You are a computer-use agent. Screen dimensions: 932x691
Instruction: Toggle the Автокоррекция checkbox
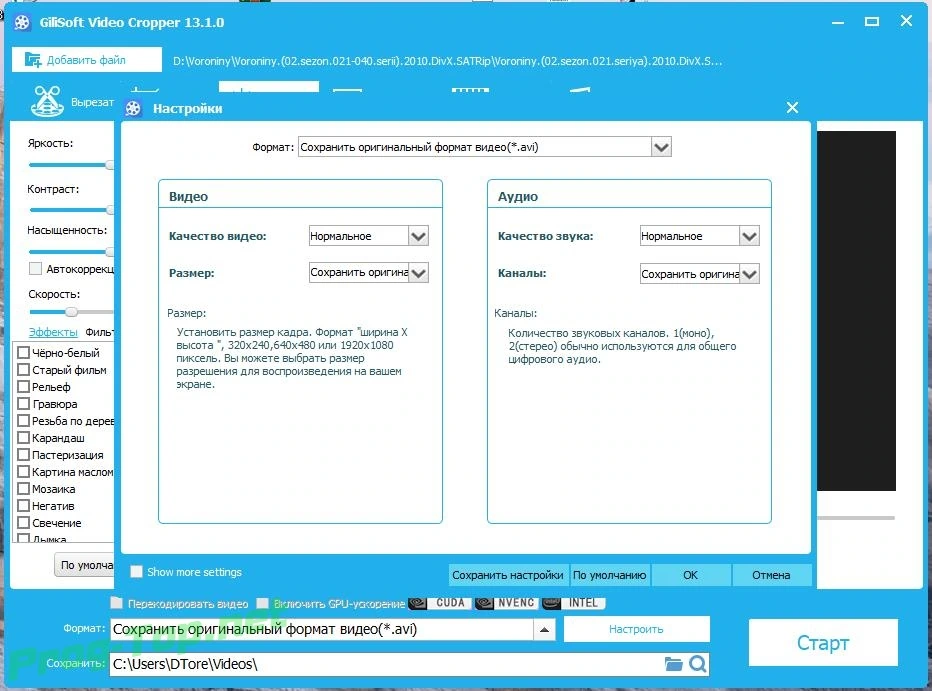35,269
